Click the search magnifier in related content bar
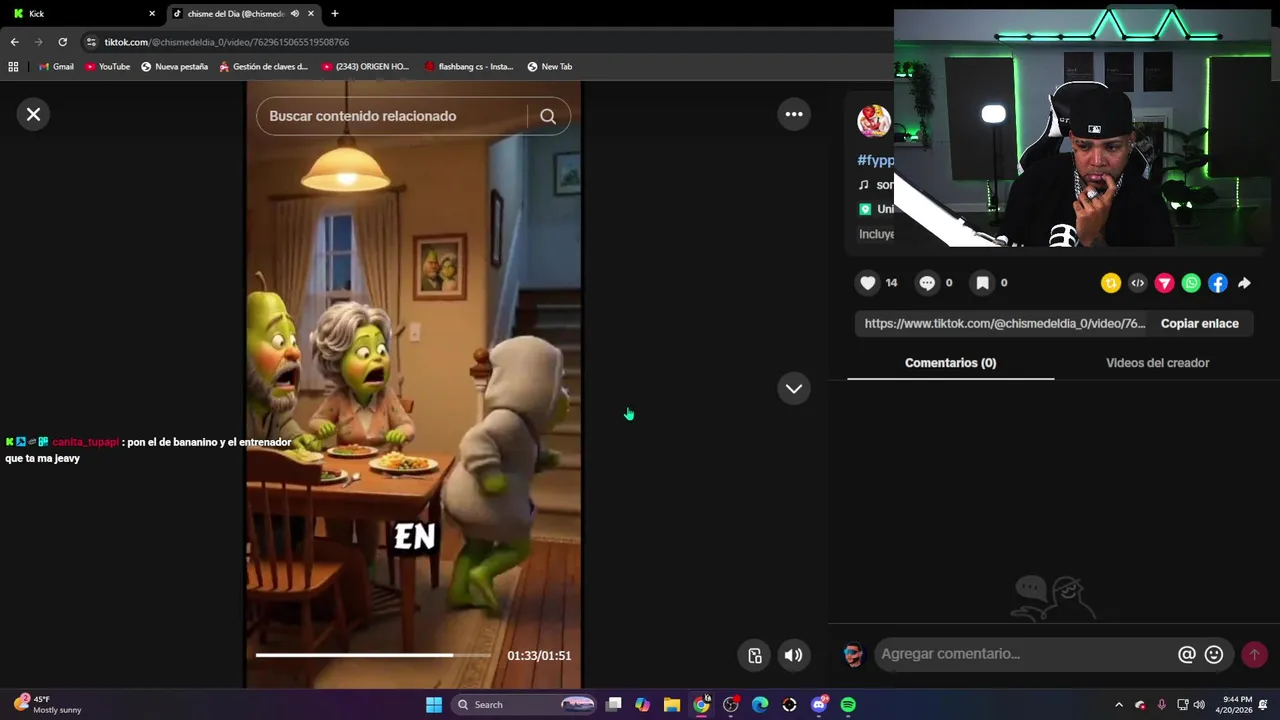 (548, 116)
